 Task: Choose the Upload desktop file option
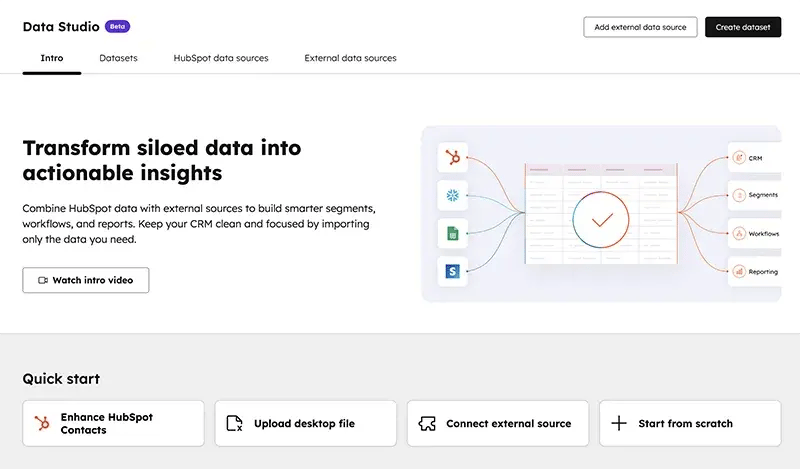pos(305,423)
